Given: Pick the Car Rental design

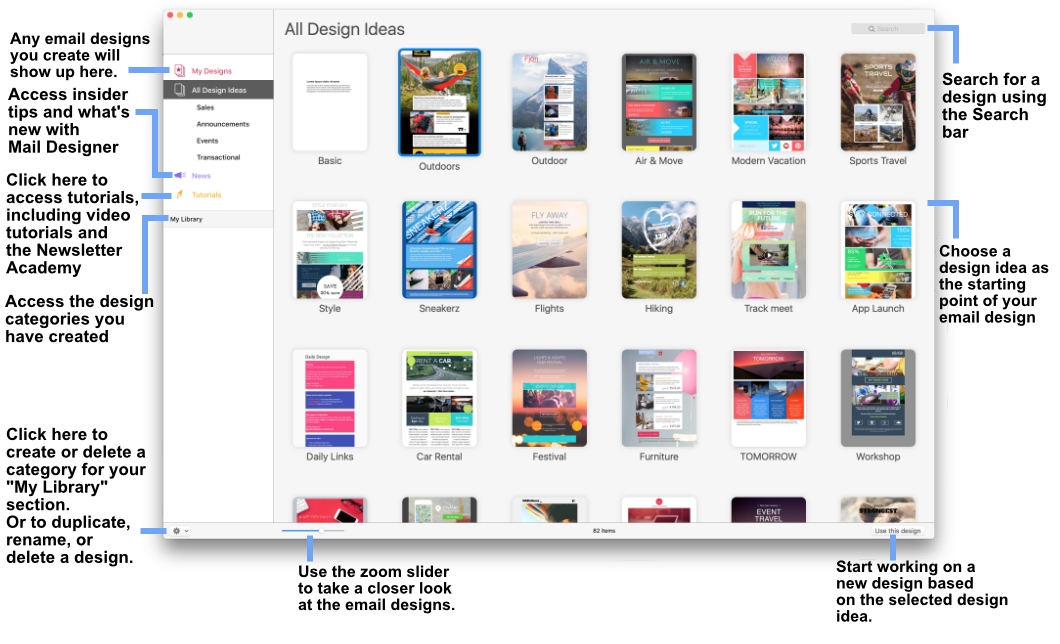Looking at the screenshot, I should [x=439, y=398].
